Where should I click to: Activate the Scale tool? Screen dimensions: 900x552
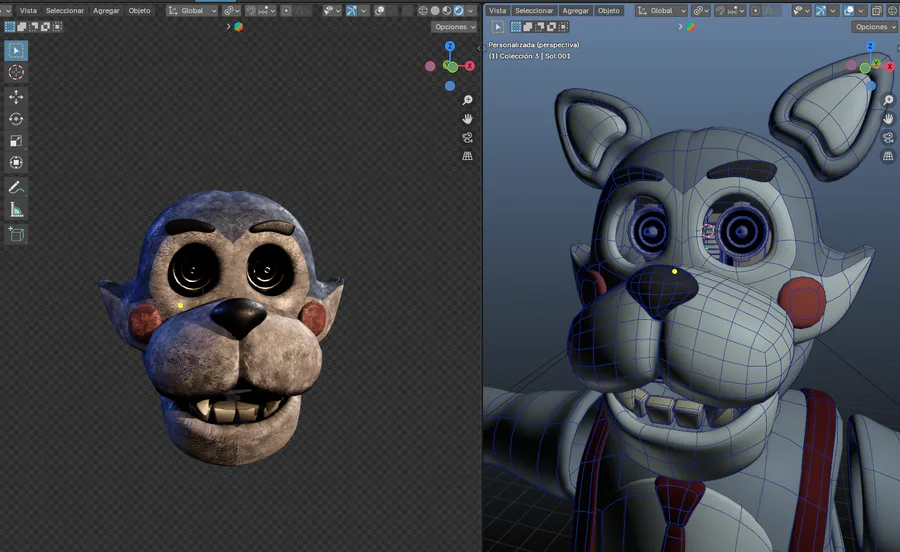(x=16, y=141)
